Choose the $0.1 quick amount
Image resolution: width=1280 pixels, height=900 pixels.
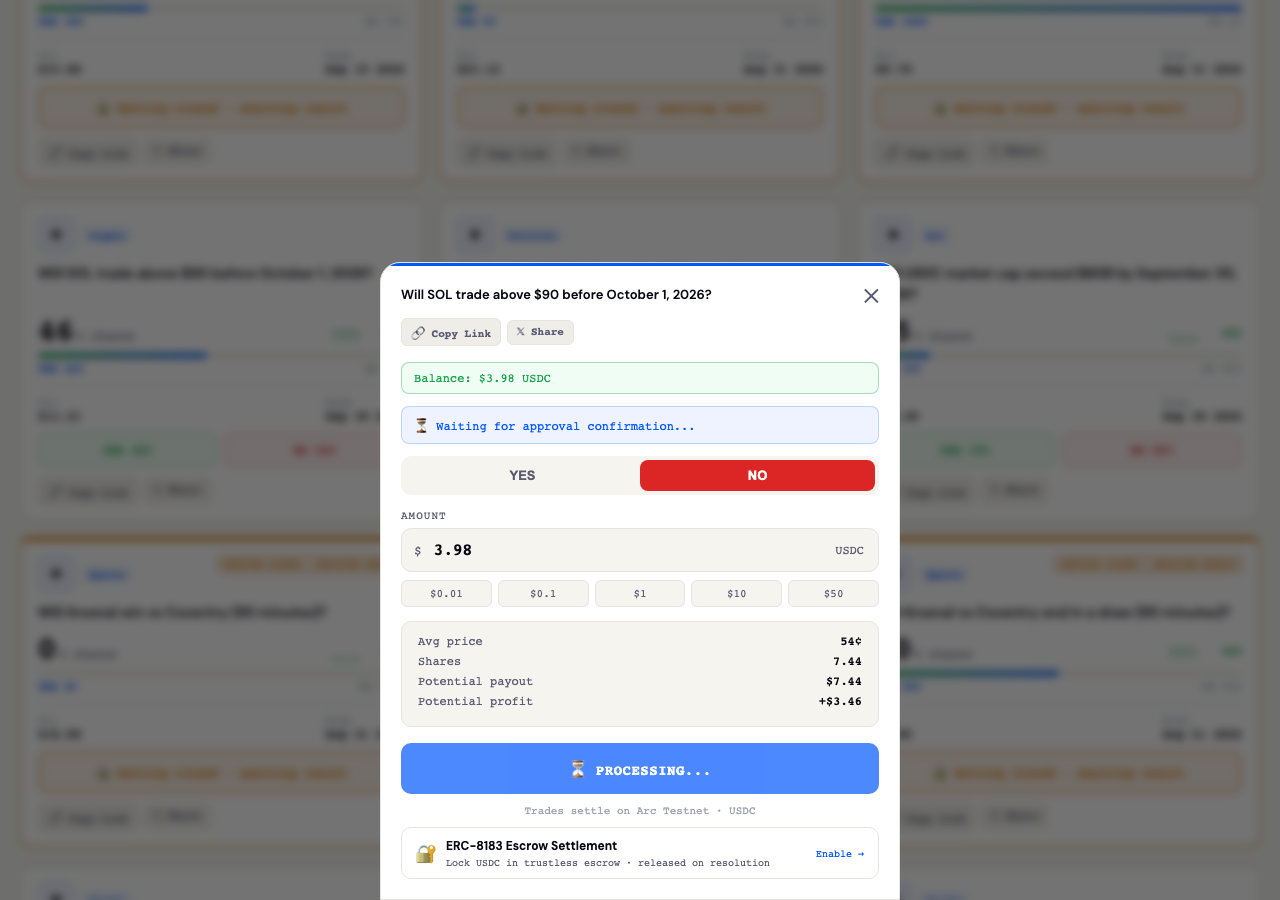(543, 593)
